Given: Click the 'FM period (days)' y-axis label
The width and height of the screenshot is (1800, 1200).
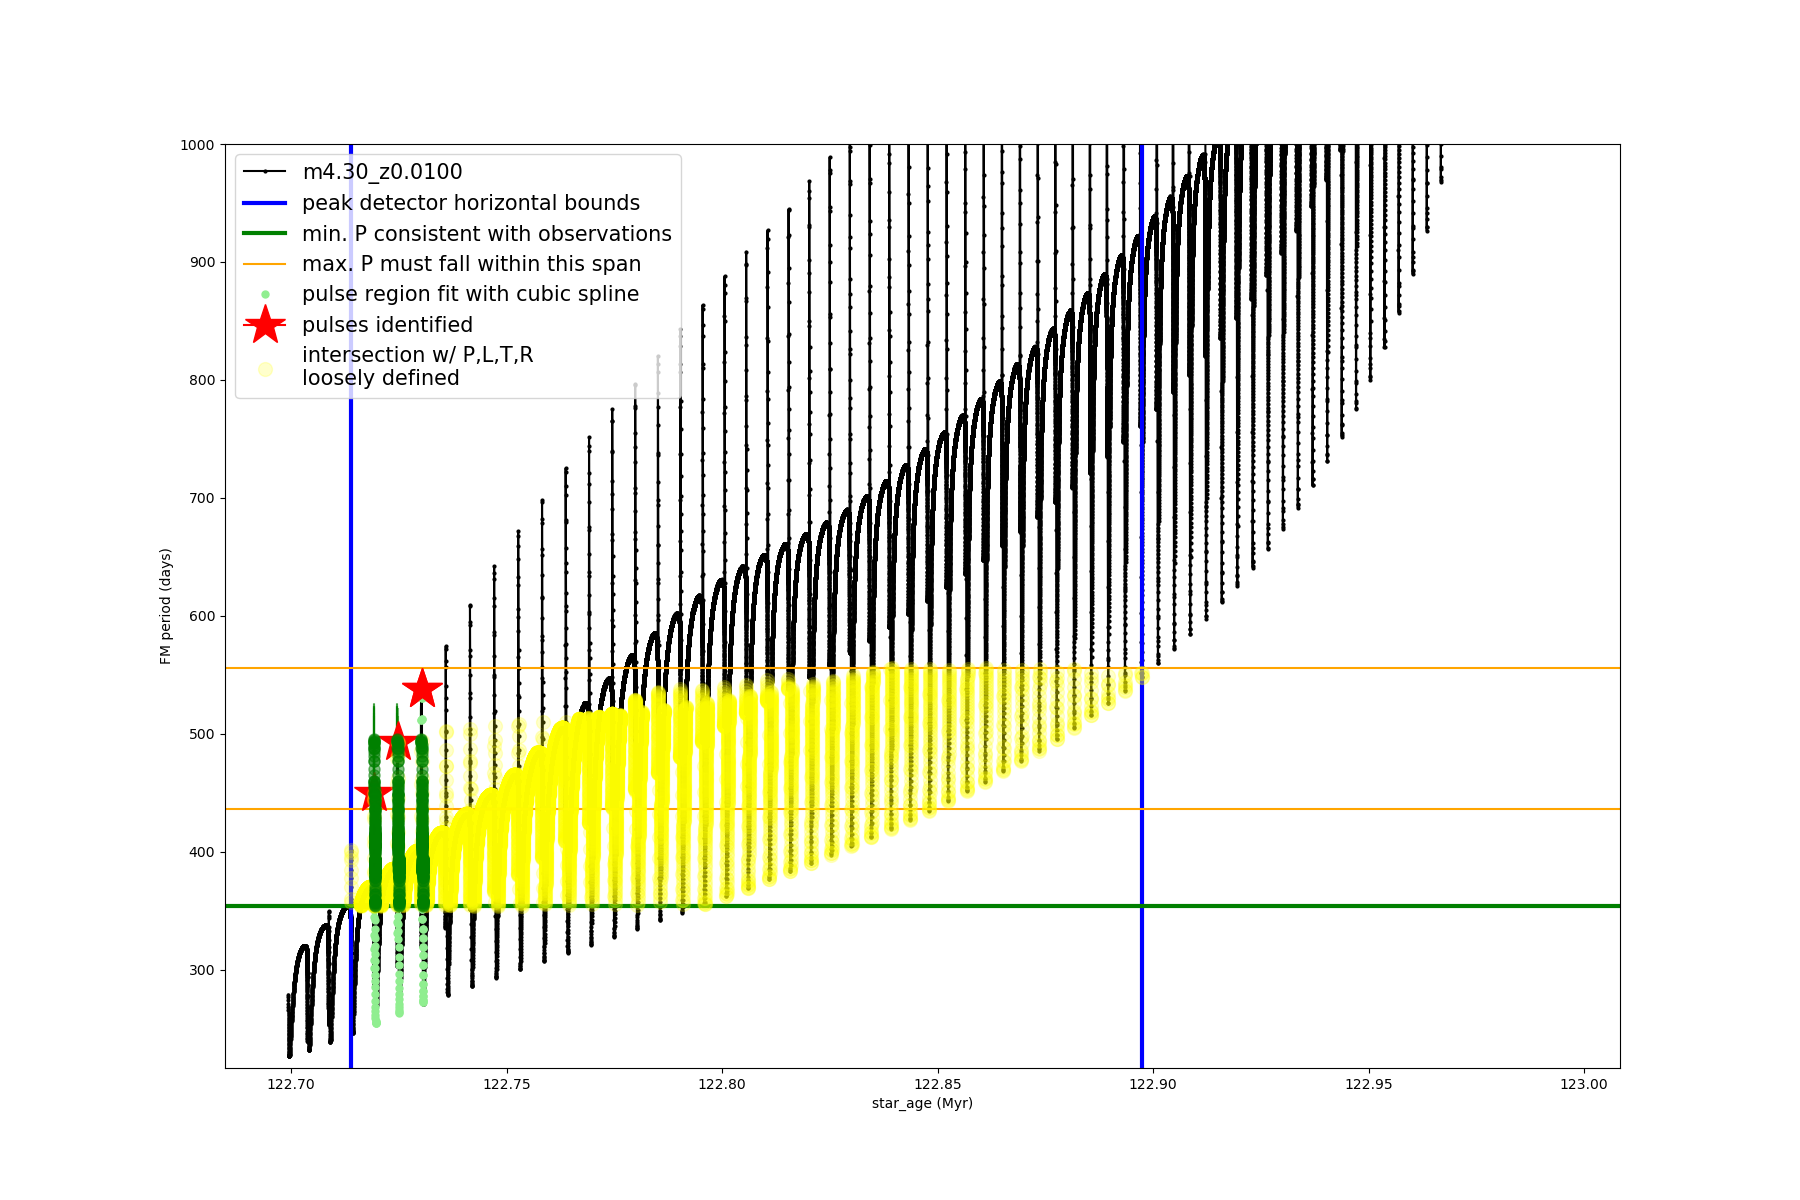Looking at the screenshot, I should tap(166, 606).
